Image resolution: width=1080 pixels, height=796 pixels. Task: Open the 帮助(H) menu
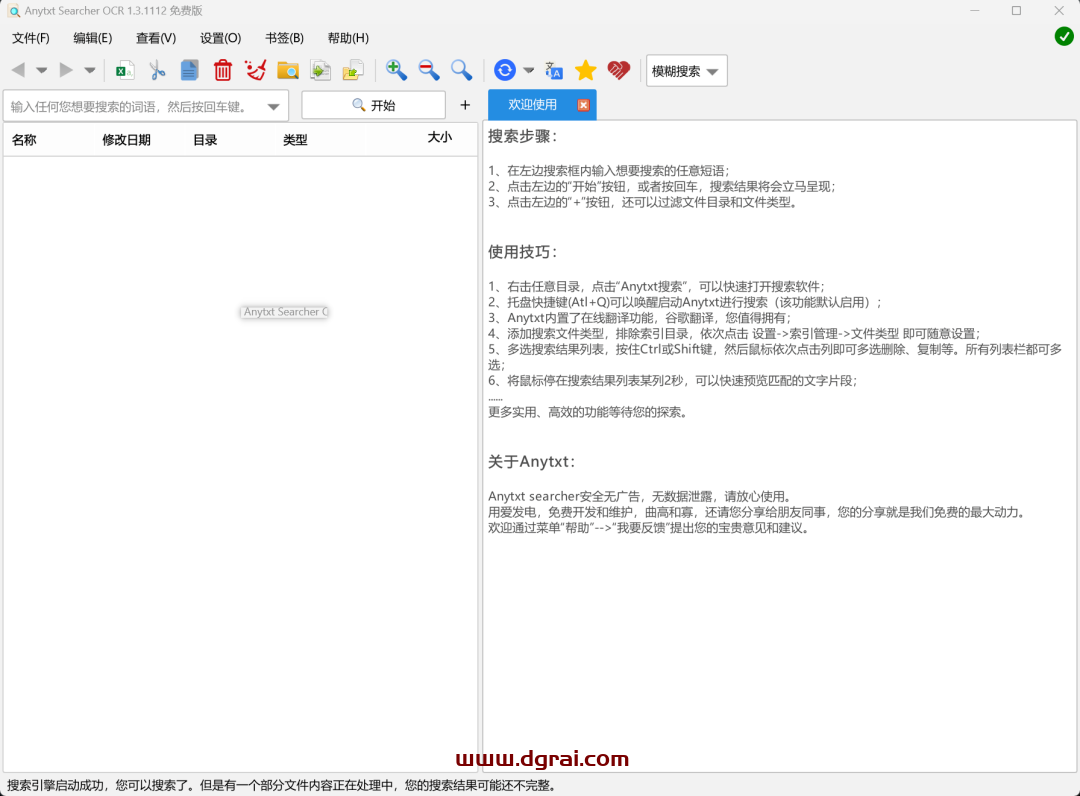pyautogui.click(x=348, y=38)
